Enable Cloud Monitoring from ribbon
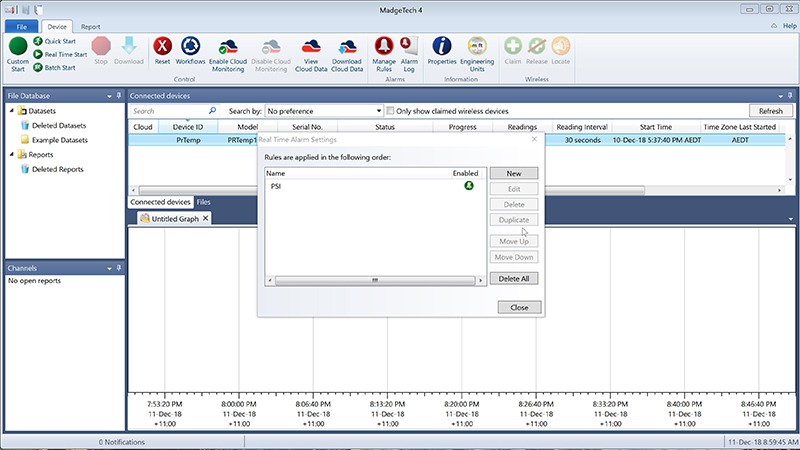The width and height of the screenshot is (800, 450). click(226, 47)
